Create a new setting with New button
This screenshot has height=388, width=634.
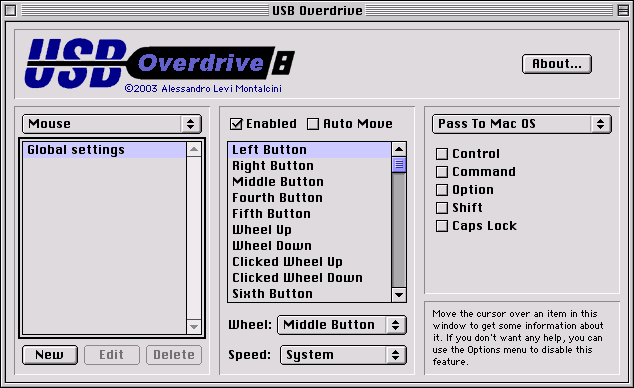[x=50, y=355]
